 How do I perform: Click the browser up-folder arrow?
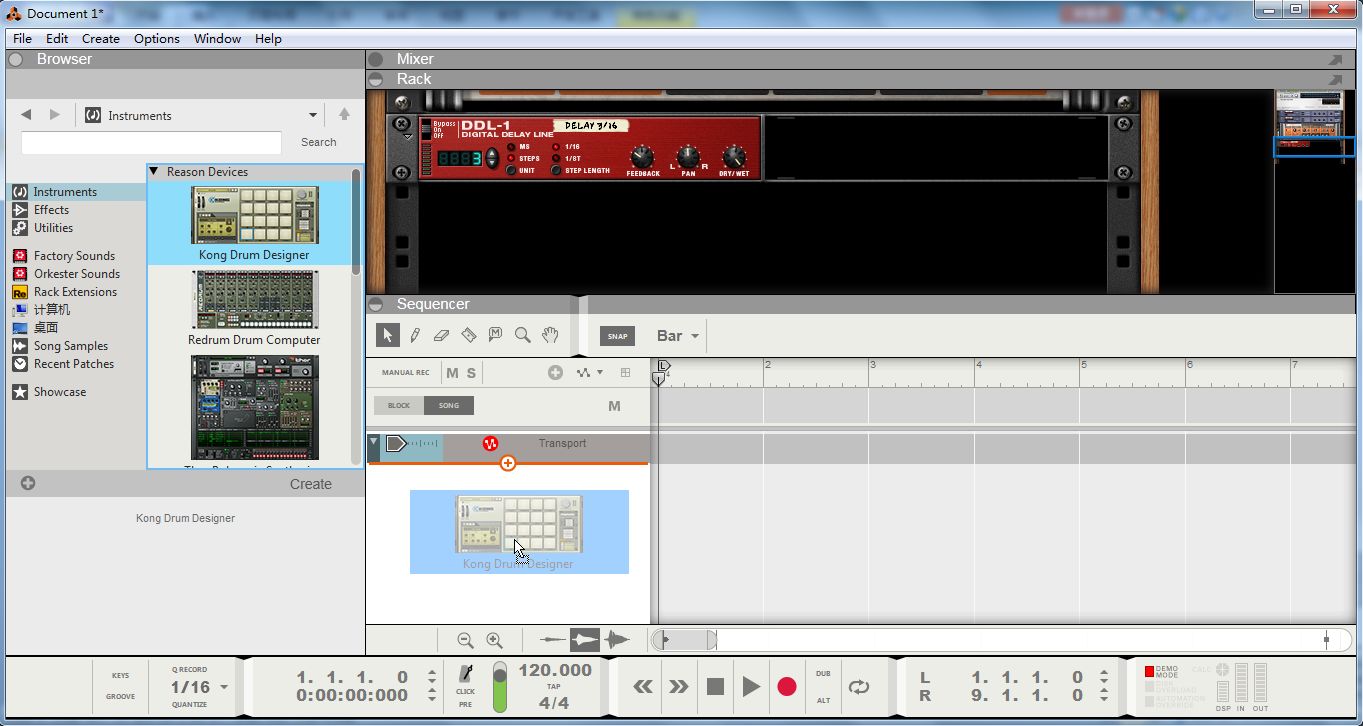[x=344, y=115]
